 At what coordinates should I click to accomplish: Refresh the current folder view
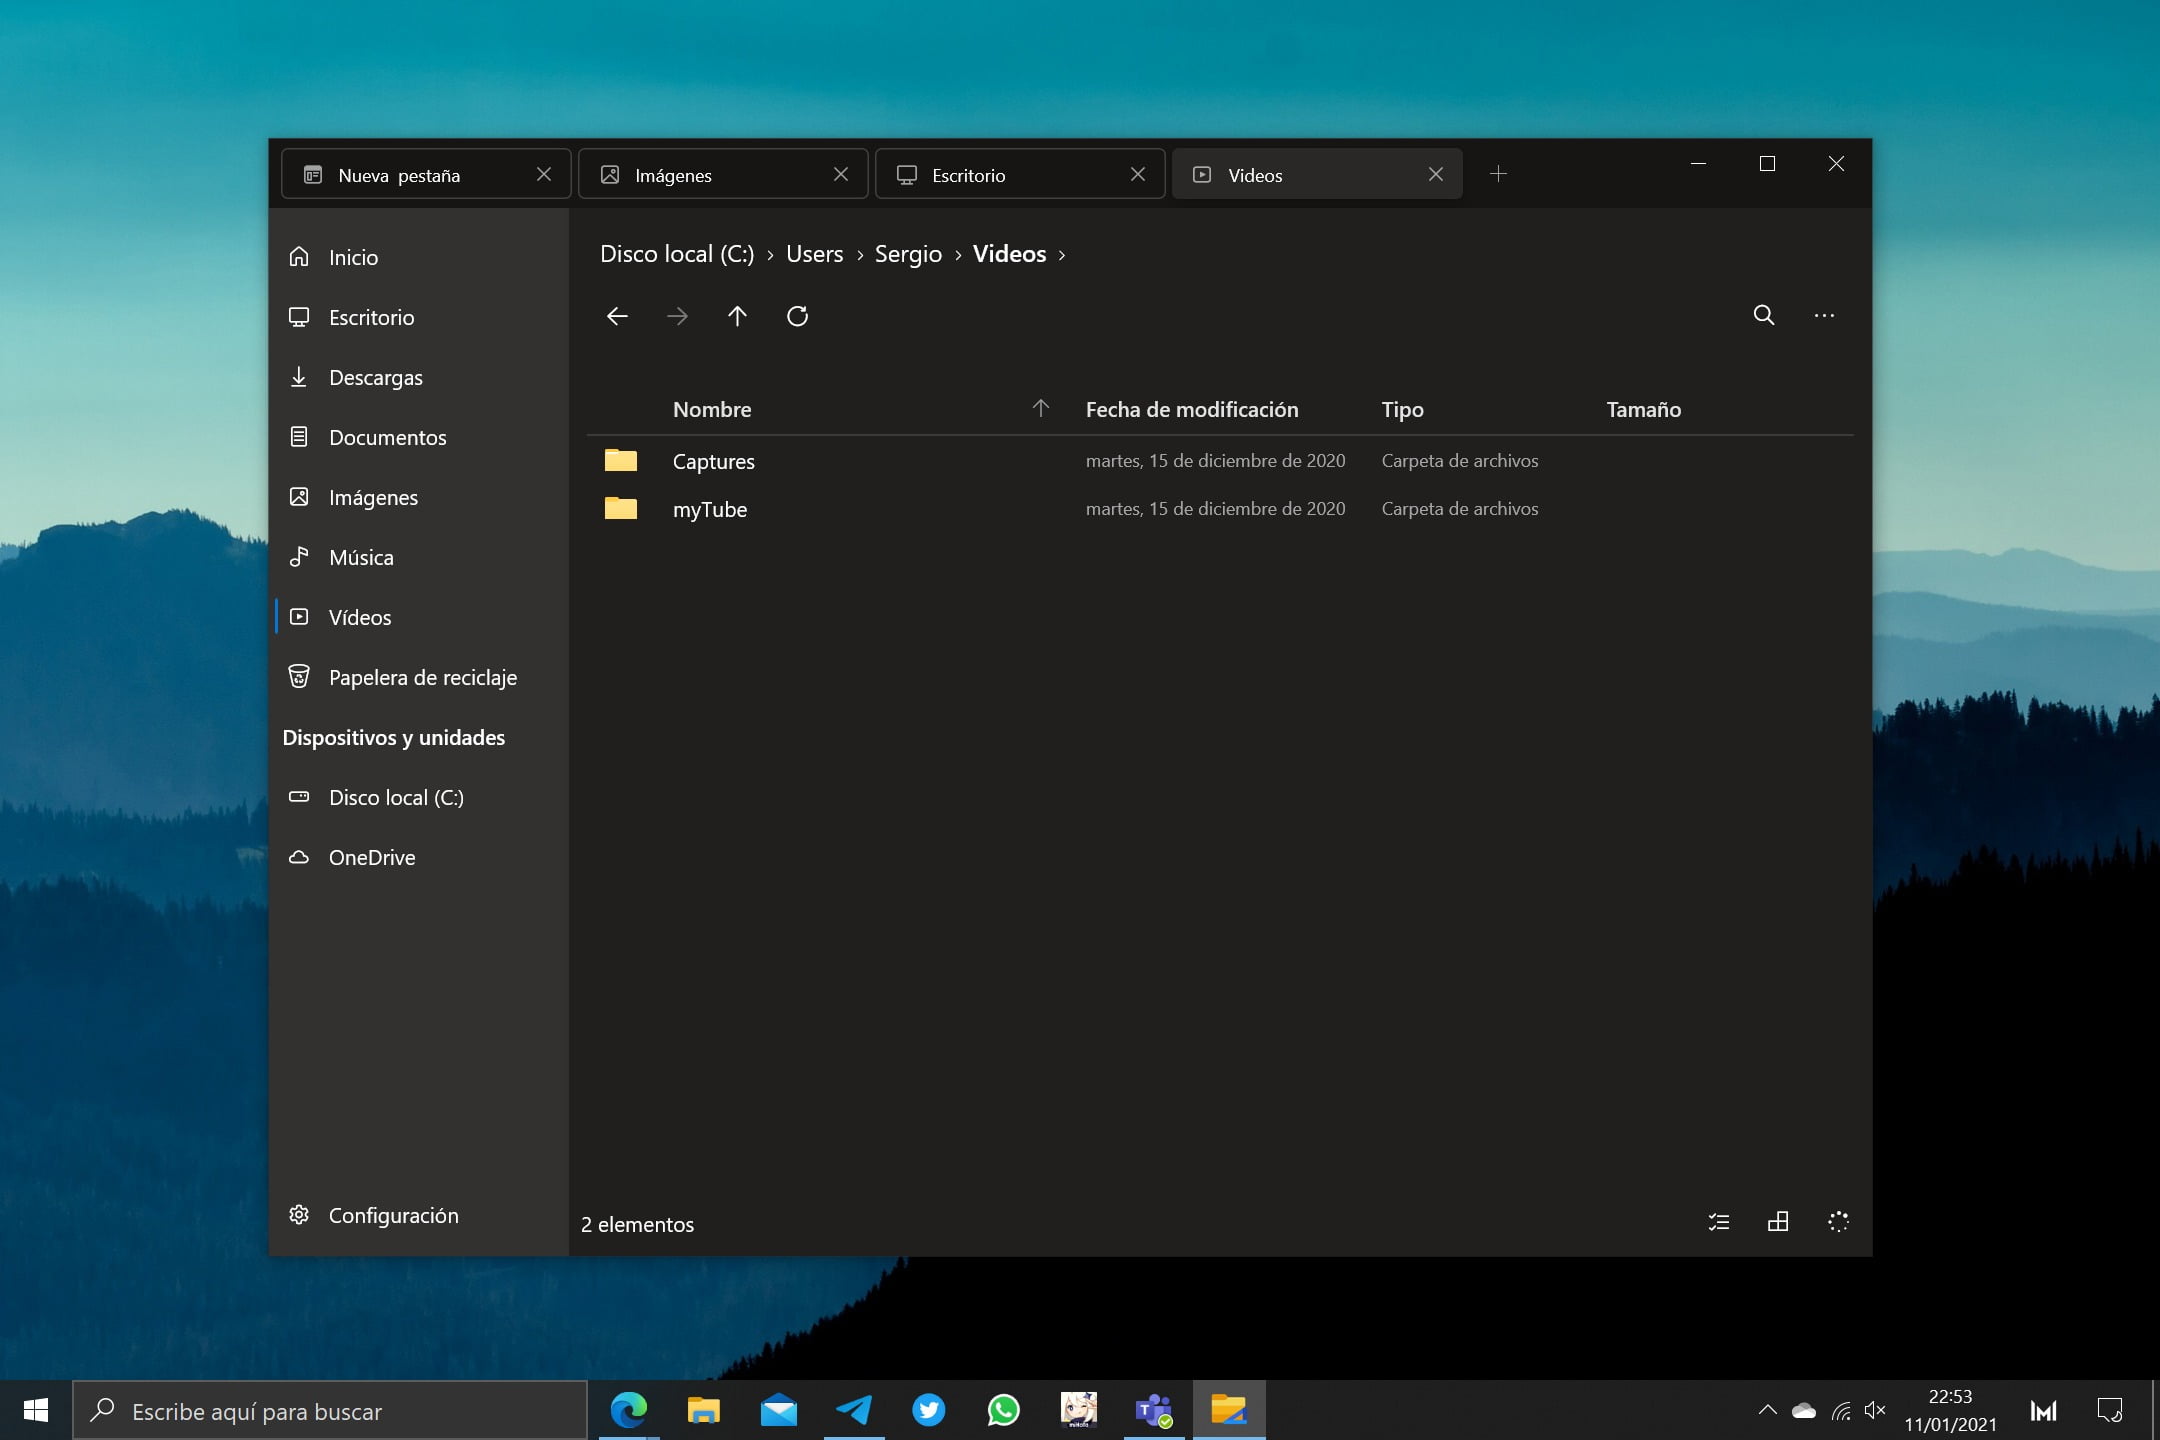pos(797,316)
